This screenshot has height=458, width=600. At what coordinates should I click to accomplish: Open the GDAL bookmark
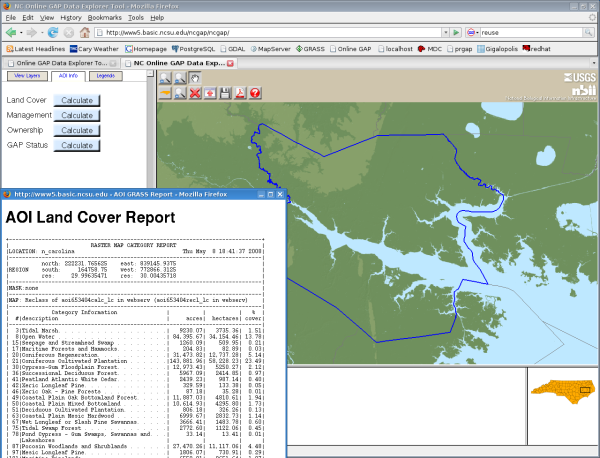[x=233, y=49]
